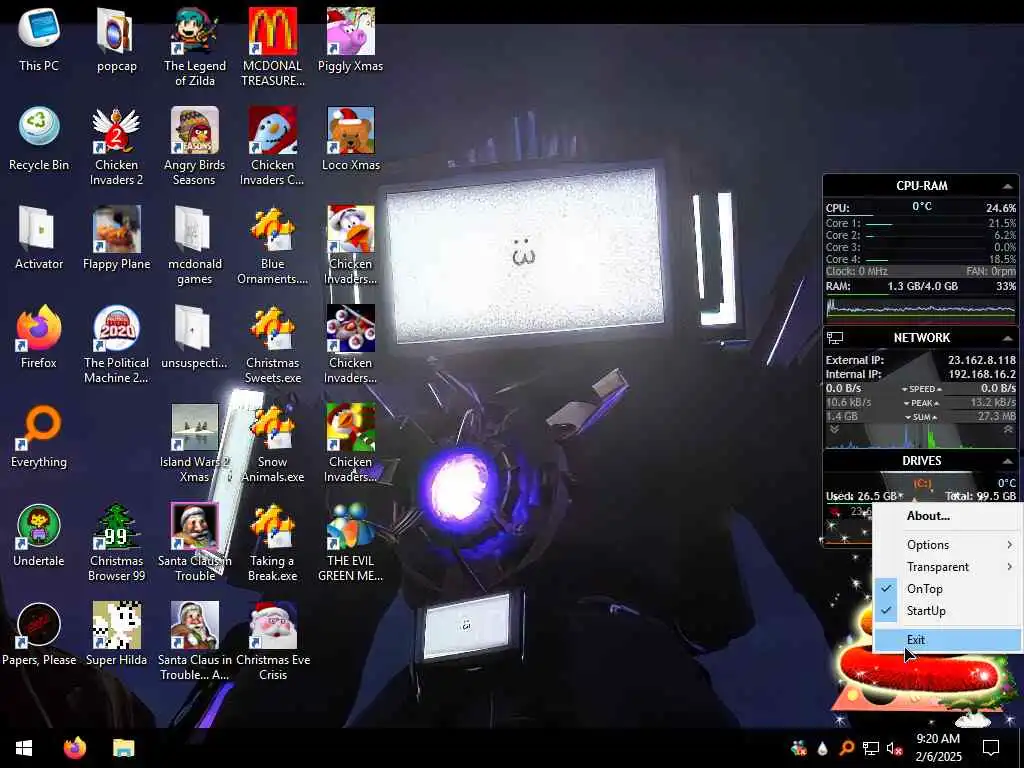Click the Used: 26.5 GB drive text
Screen dimensions: 1024x768
coord(861,496)
